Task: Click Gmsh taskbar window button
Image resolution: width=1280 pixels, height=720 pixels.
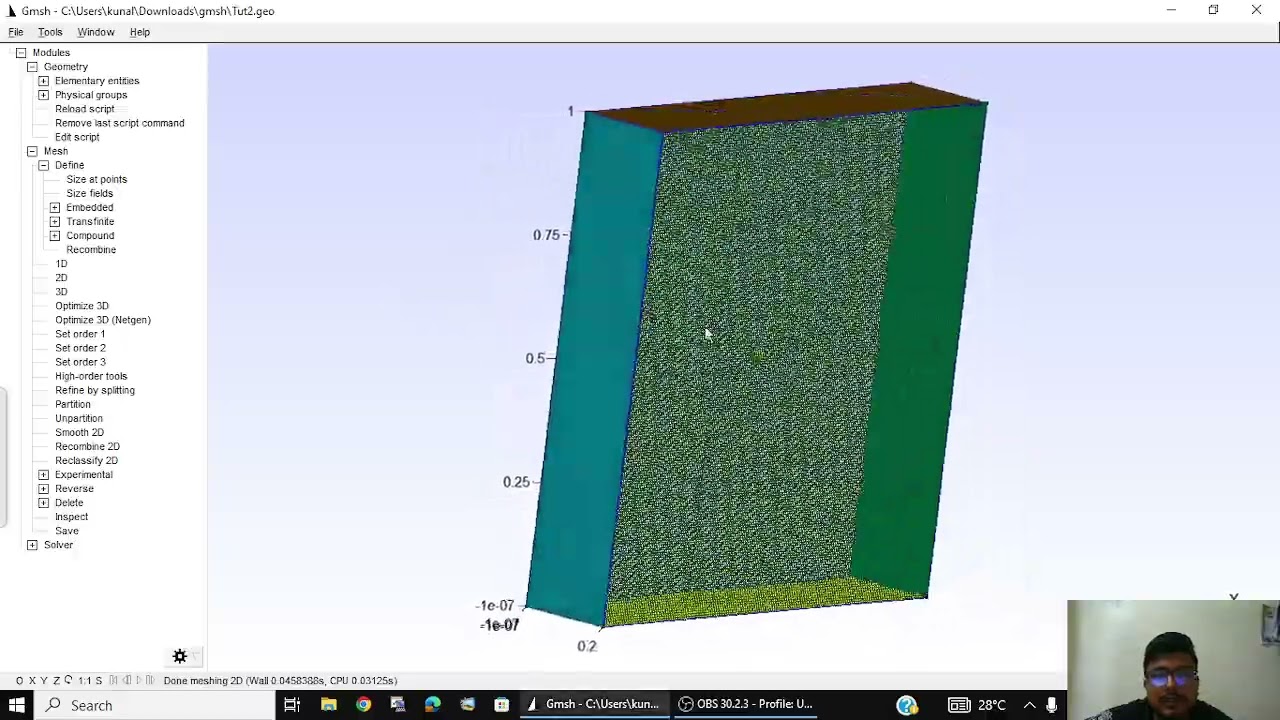Action: coord(594,705)
